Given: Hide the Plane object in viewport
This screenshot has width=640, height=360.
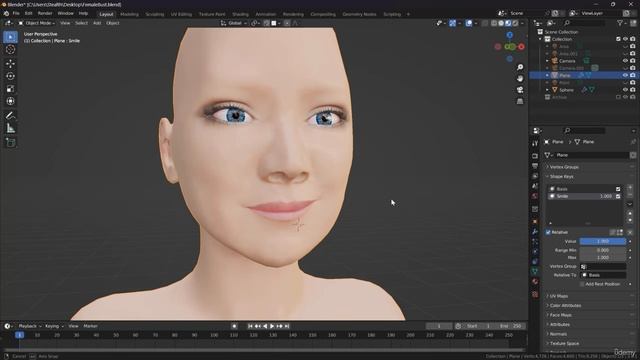Looking at the screenshot, I should [625, 76].
